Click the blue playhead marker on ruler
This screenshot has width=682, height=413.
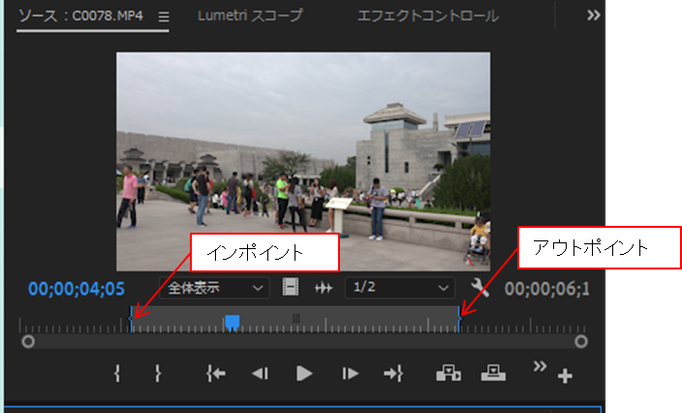(232, 323)
